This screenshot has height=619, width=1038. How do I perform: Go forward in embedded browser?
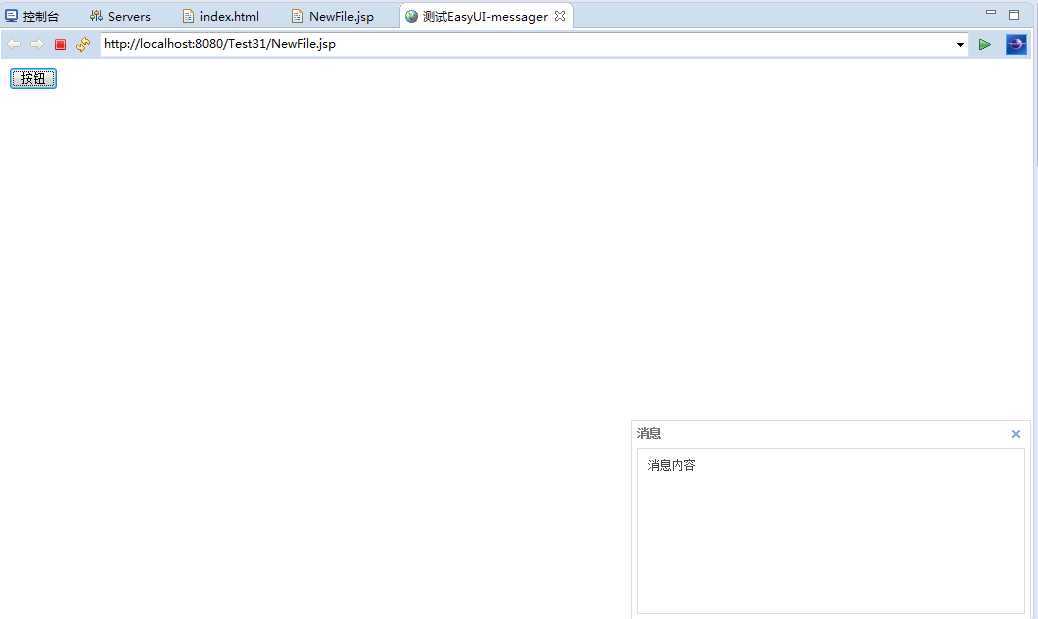pos(37,44)
